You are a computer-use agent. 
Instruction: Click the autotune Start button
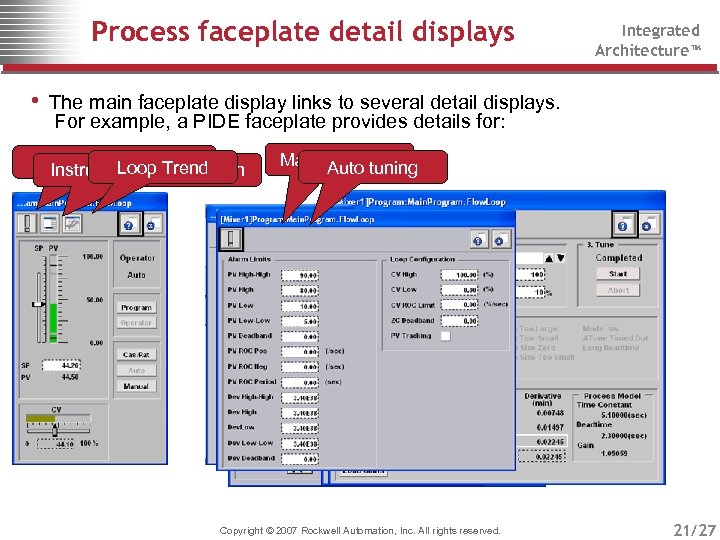618,274
